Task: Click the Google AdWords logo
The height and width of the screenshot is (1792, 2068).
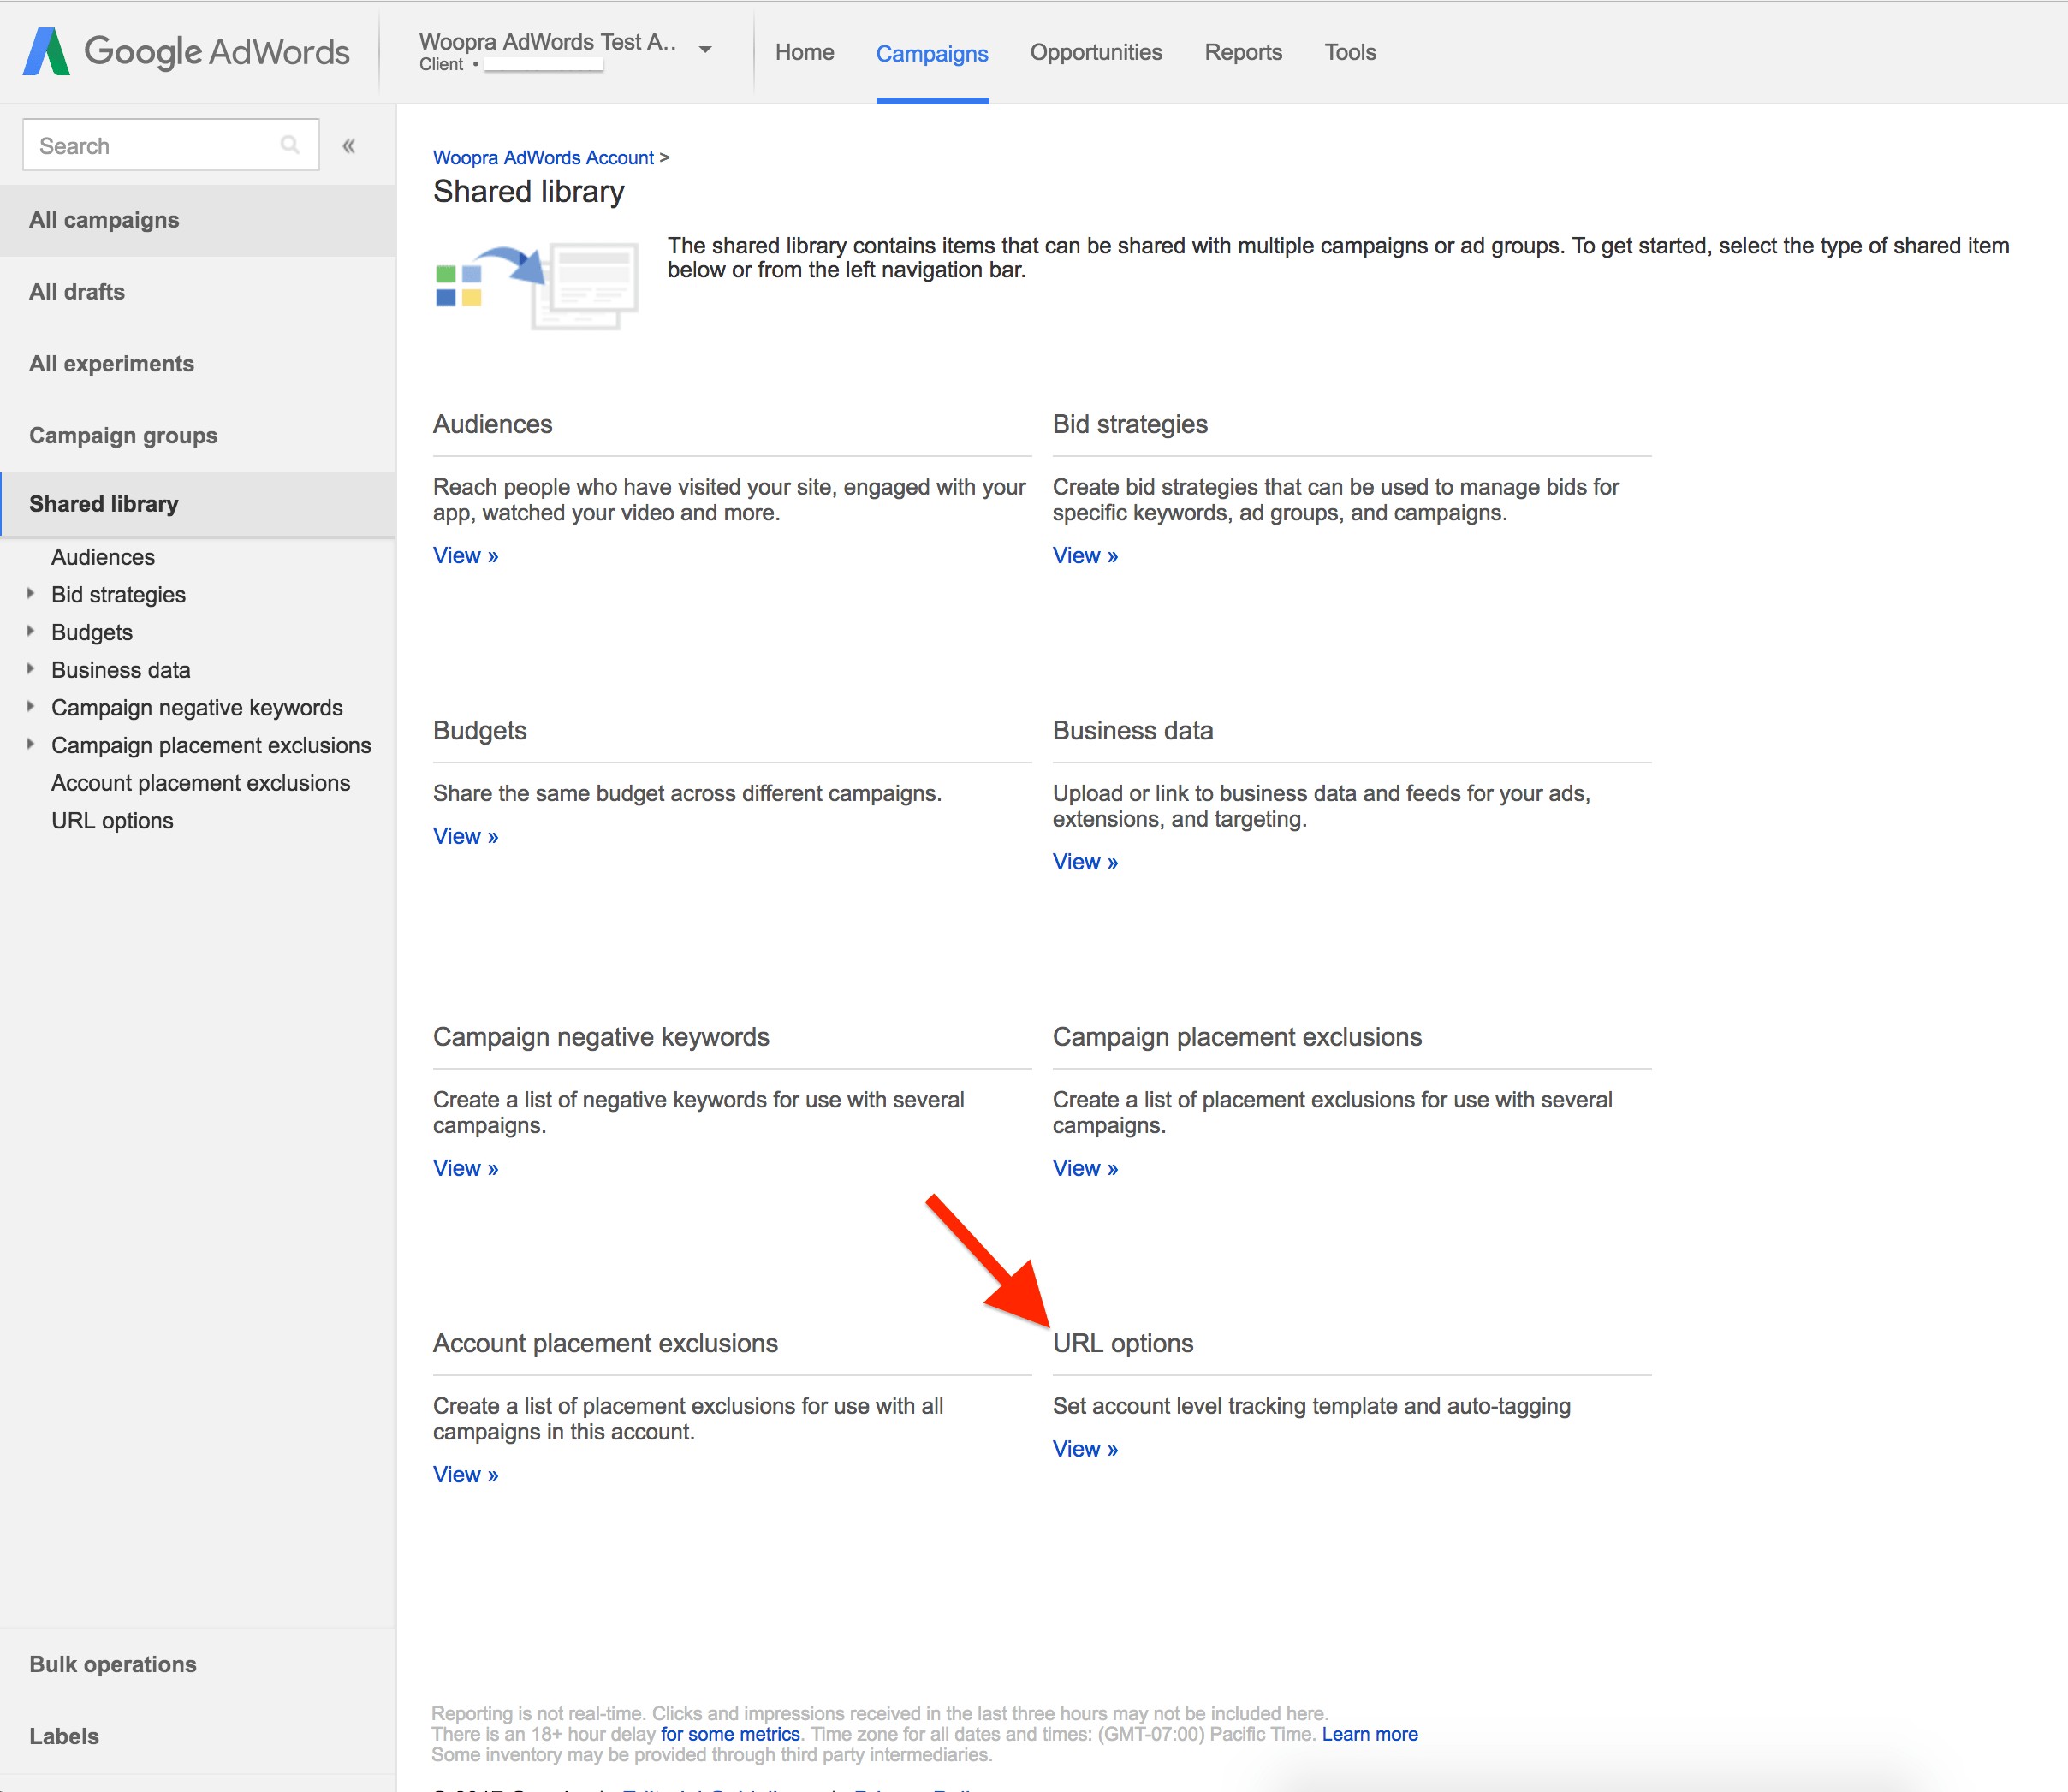Action: click(x=186, y=51)
